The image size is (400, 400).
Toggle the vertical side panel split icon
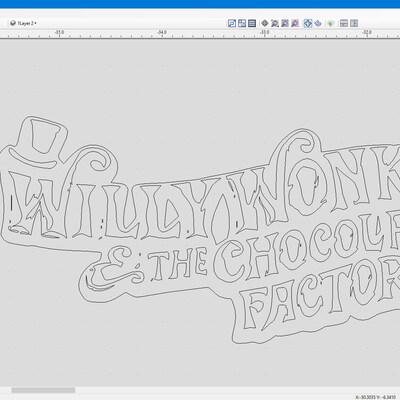354,23
